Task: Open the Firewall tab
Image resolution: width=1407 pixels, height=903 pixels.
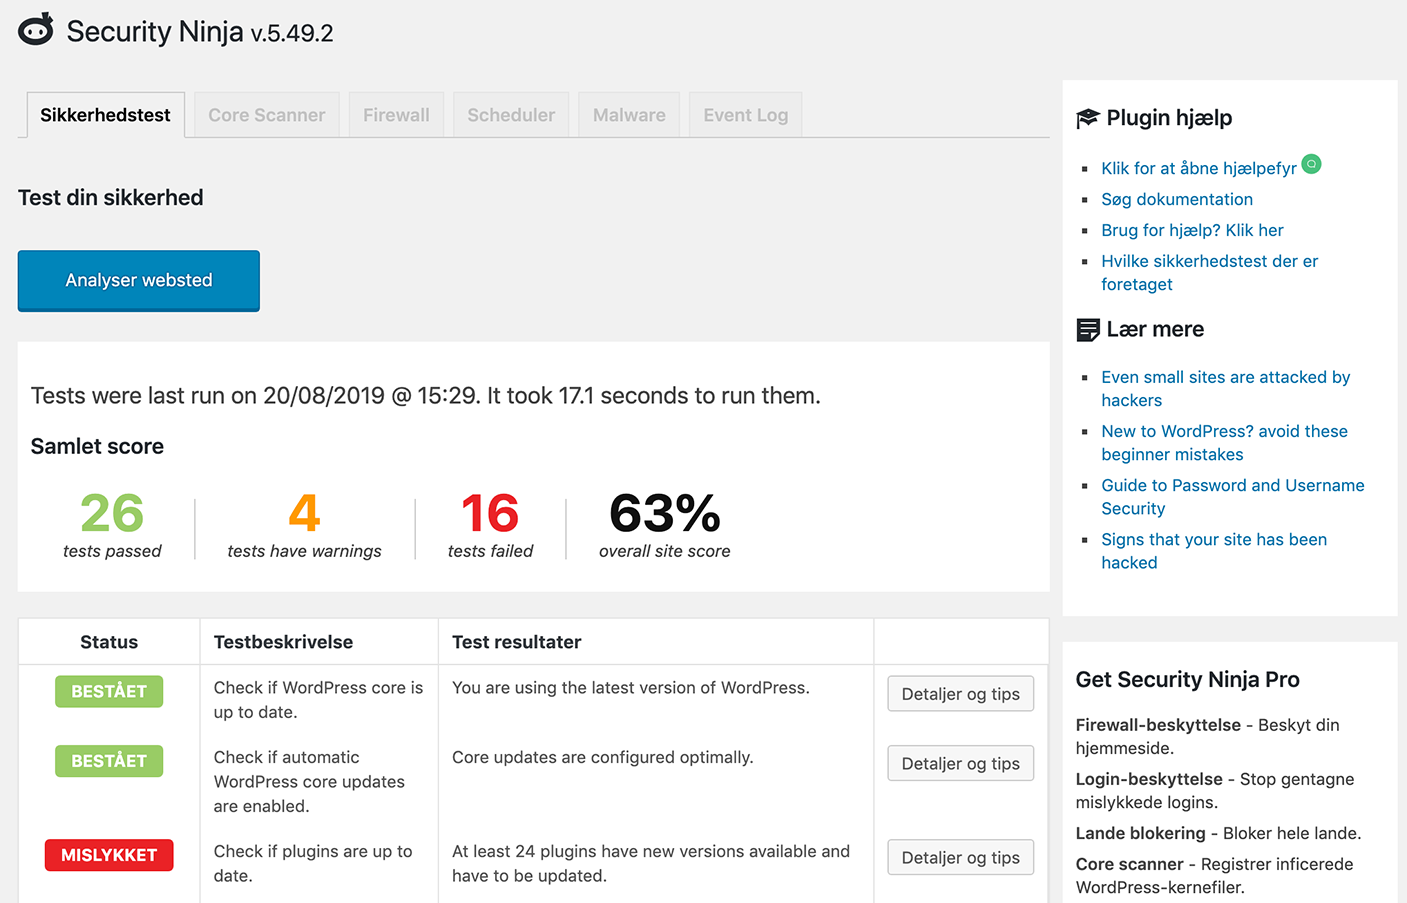Action: click(x=396, y=114)
